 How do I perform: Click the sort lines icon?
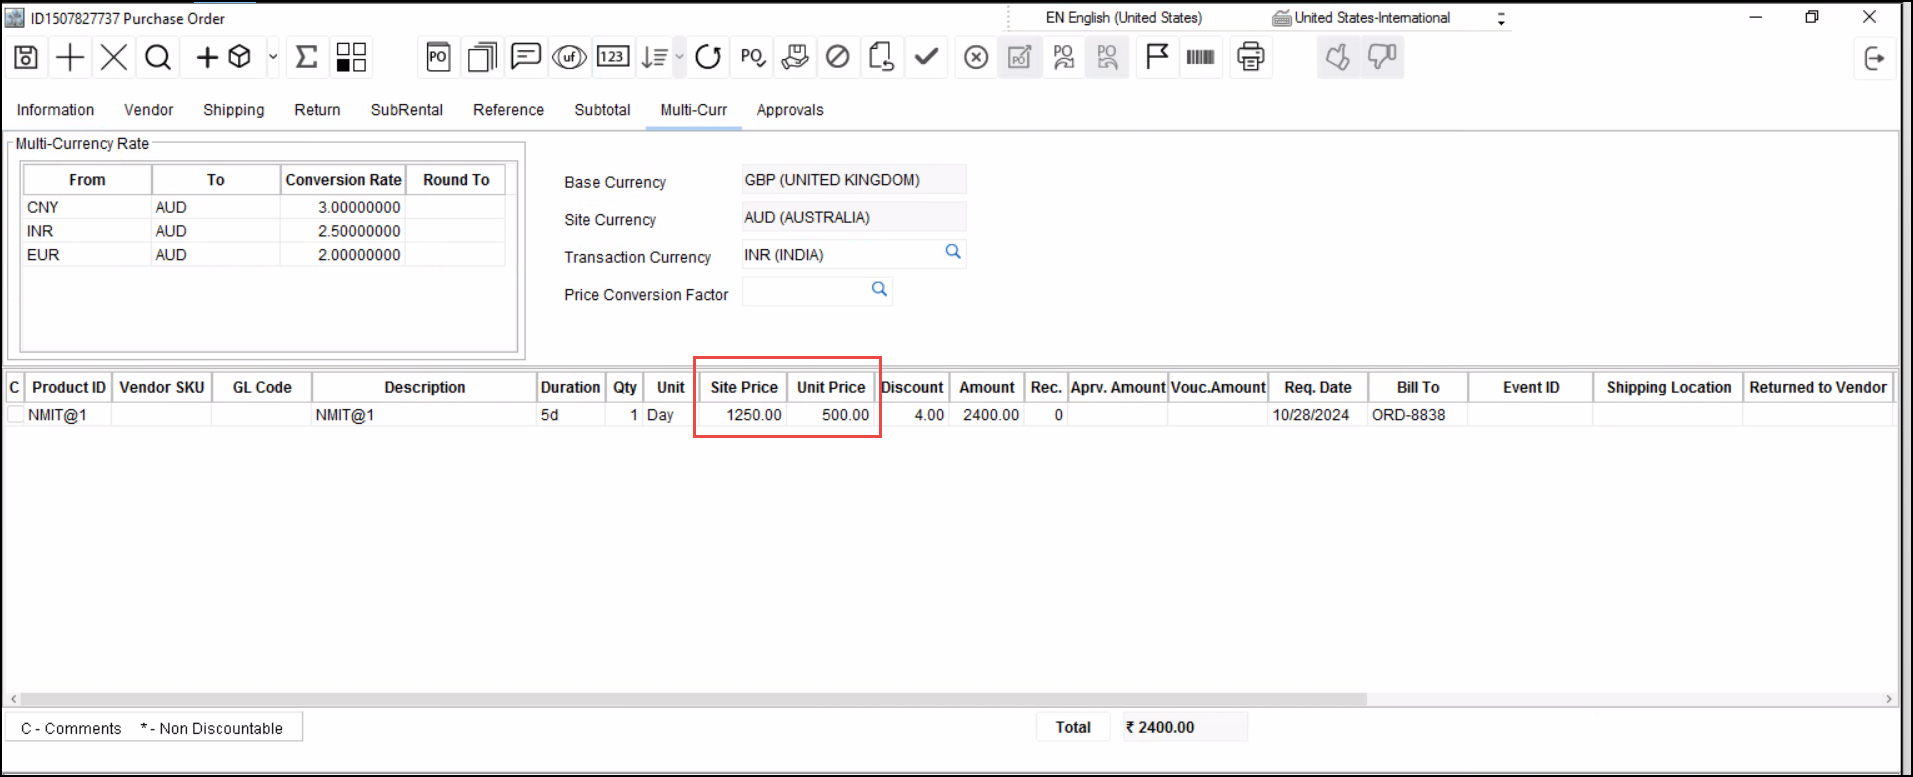(655, 58)
